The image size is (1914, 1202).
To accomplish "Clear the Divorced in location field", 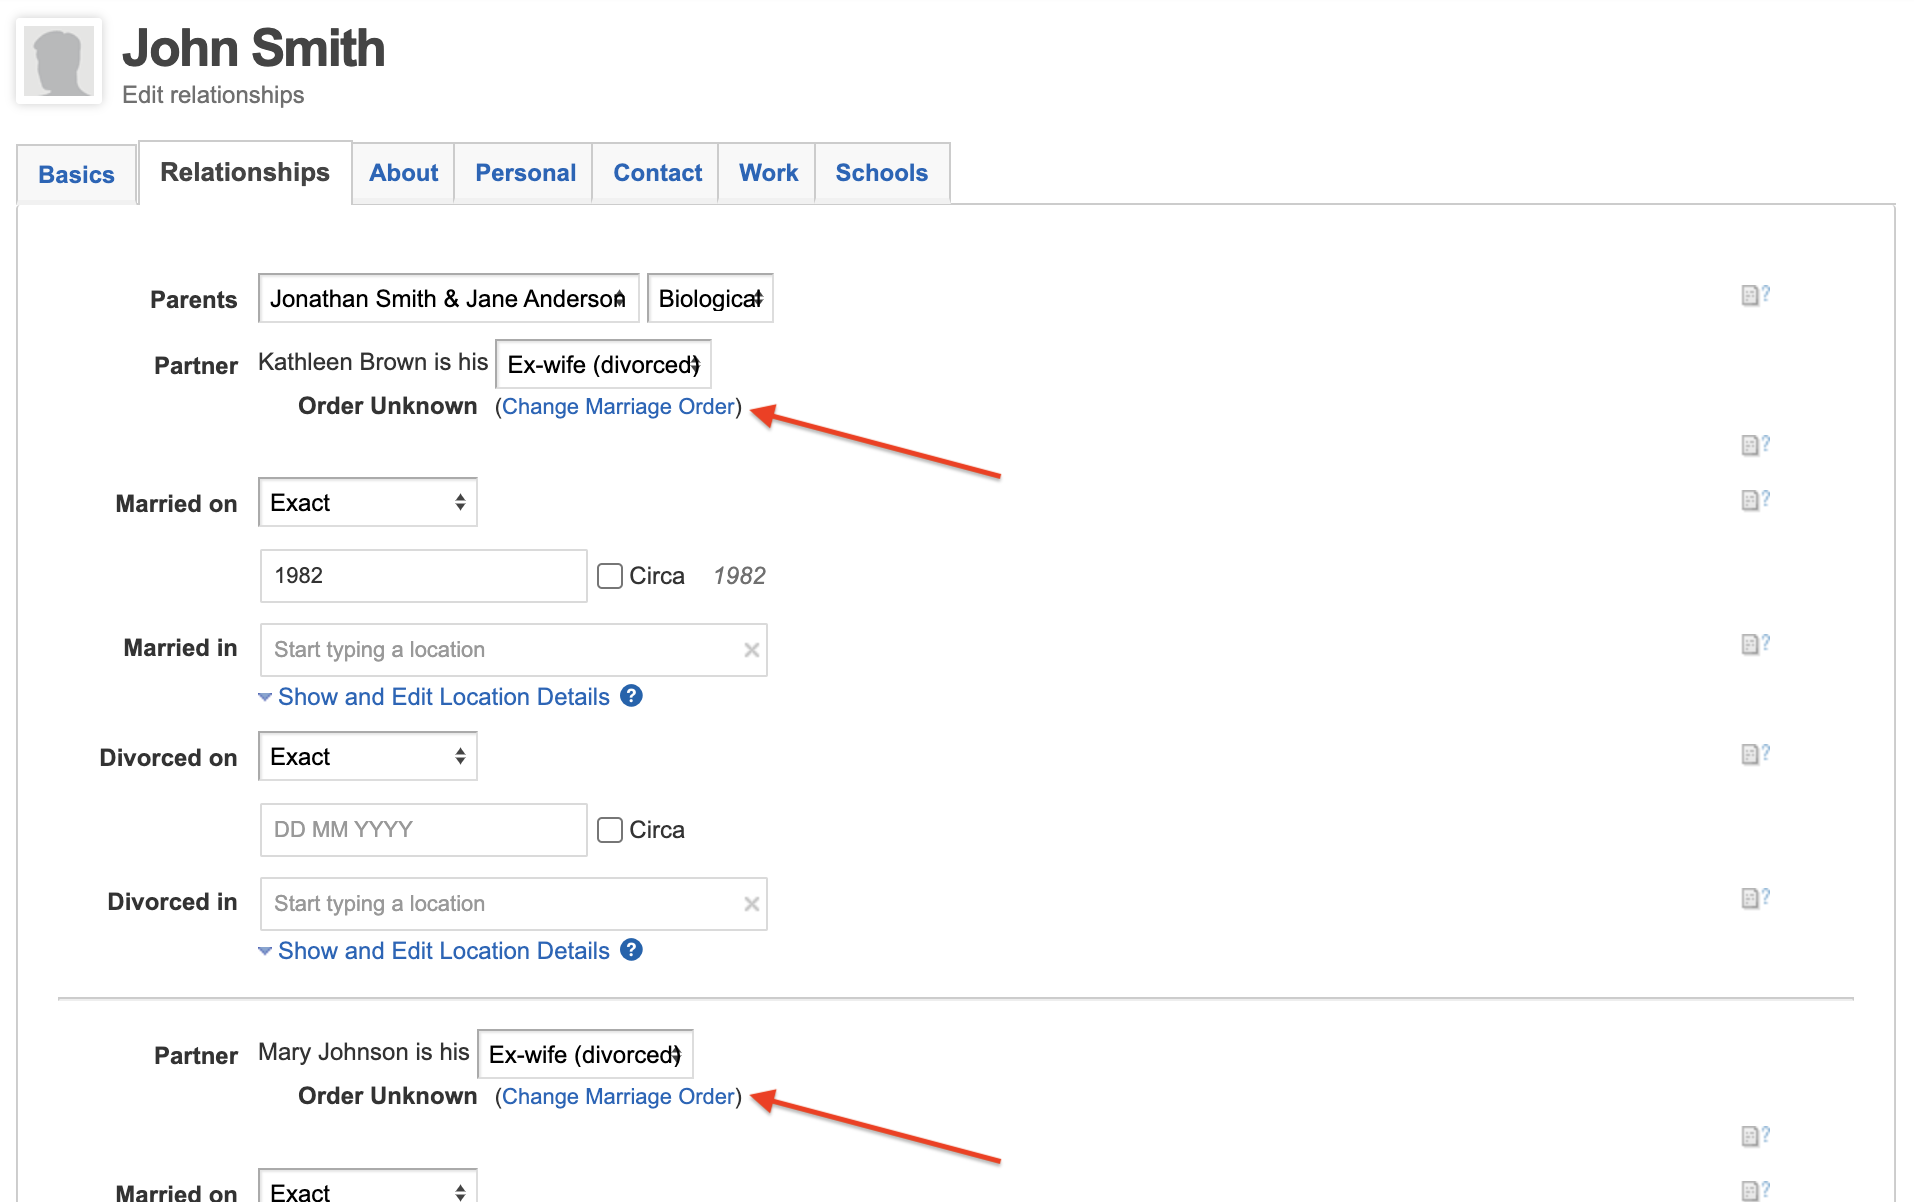I will pos(751,903).
